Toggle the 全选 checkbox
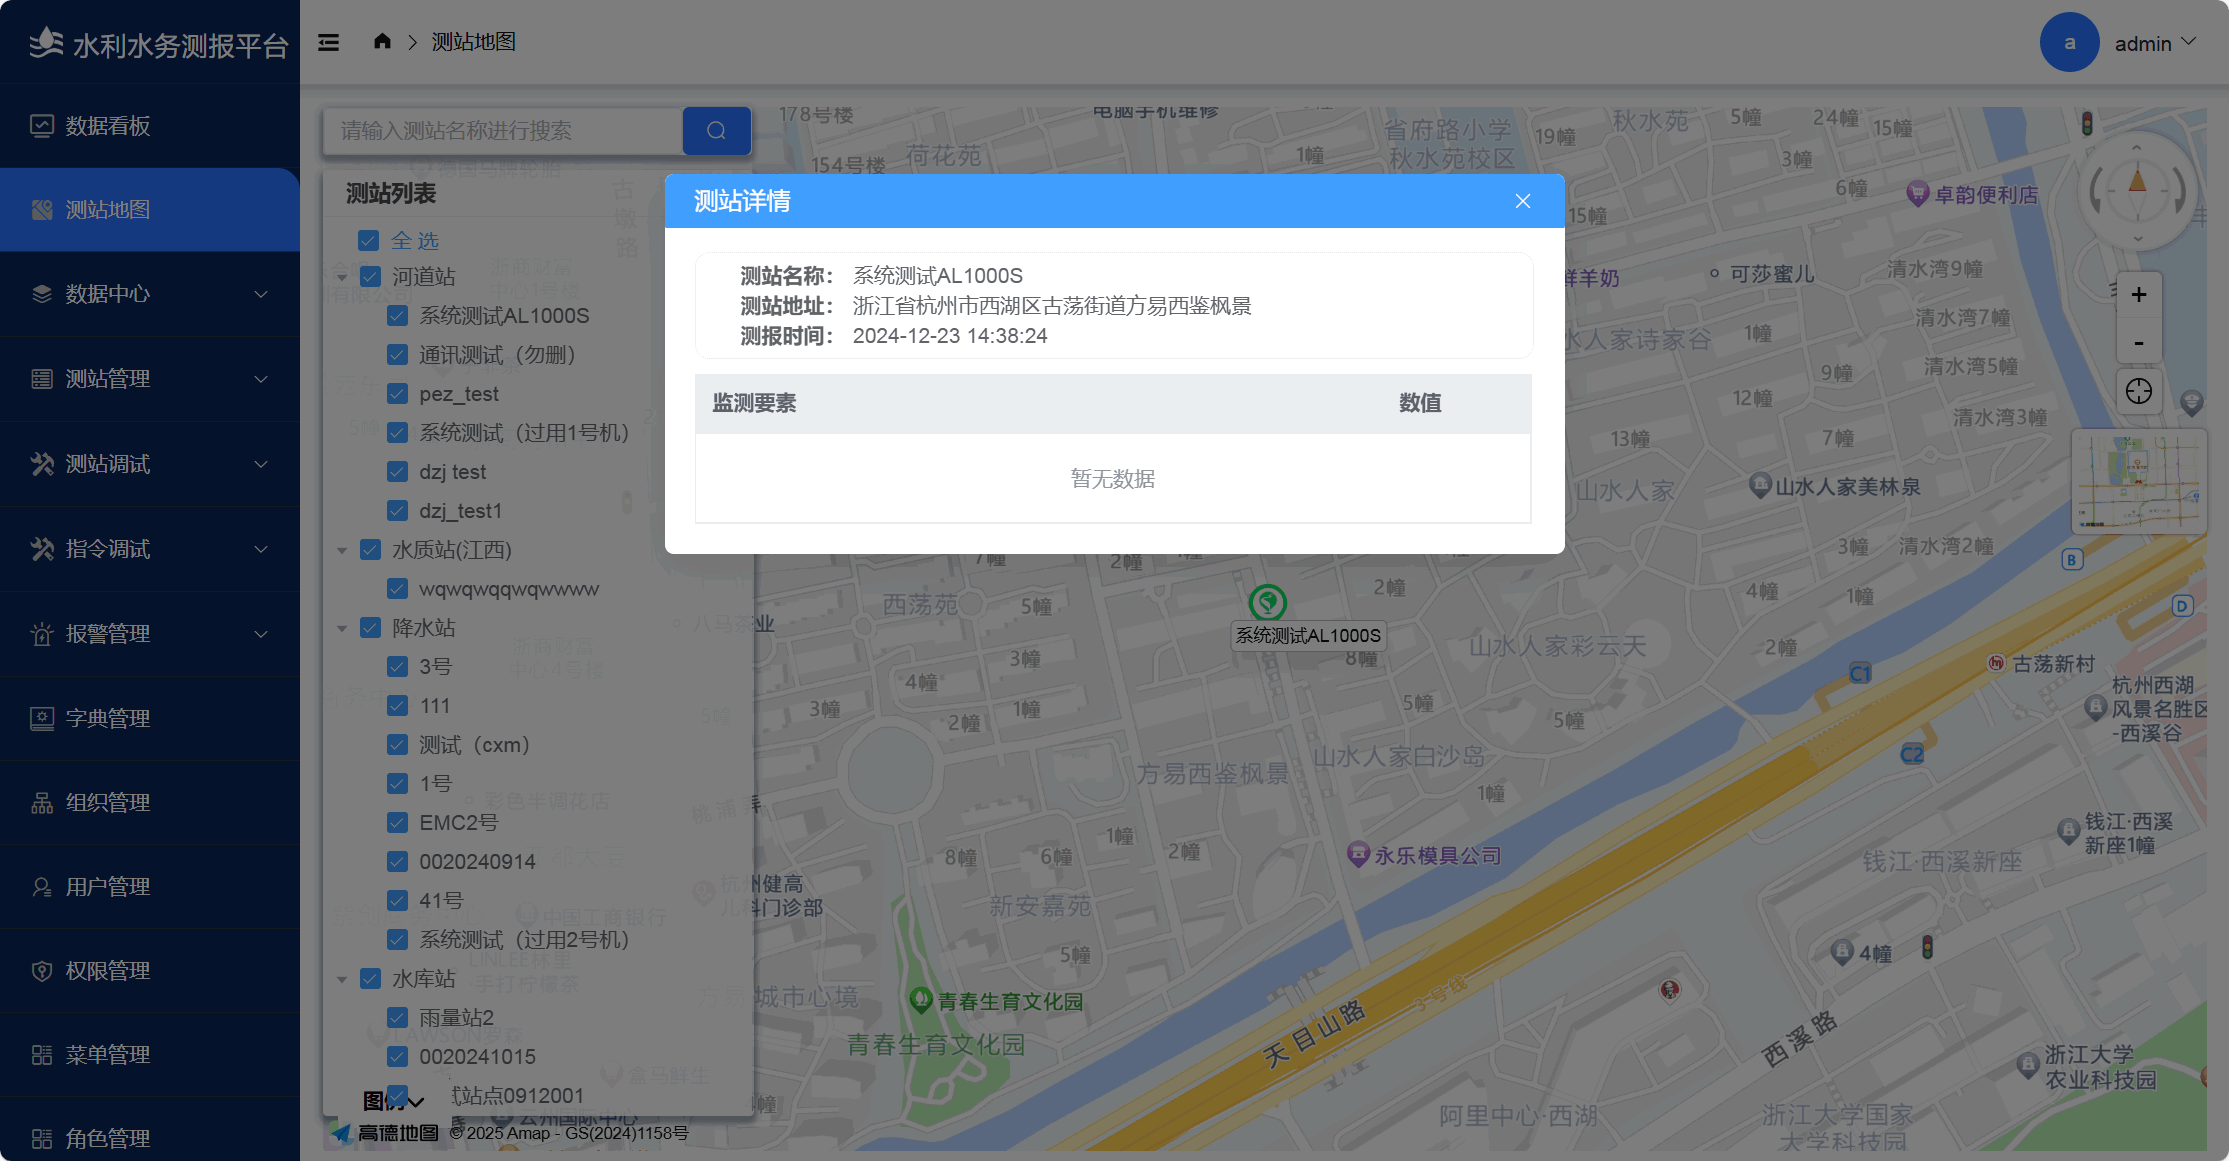 tap(369, 241)
